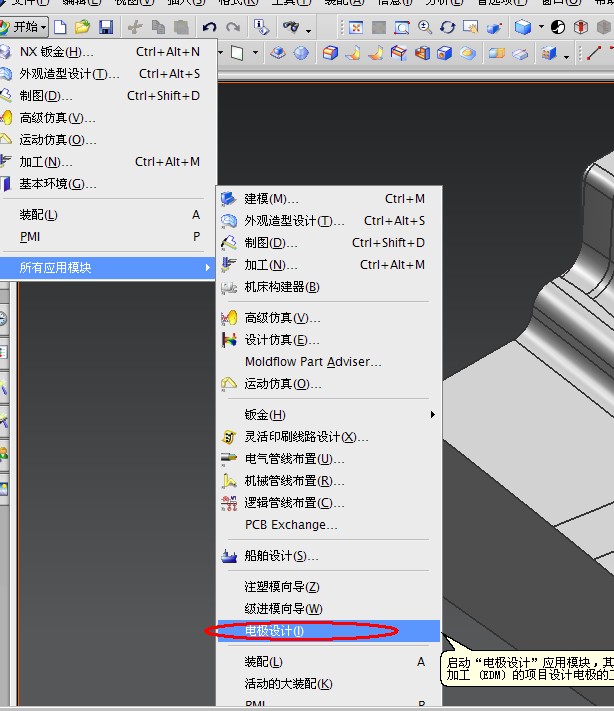Click the black-and-white circle face analysis icon
Screen dimensions: 614x711
pos(558,28)
